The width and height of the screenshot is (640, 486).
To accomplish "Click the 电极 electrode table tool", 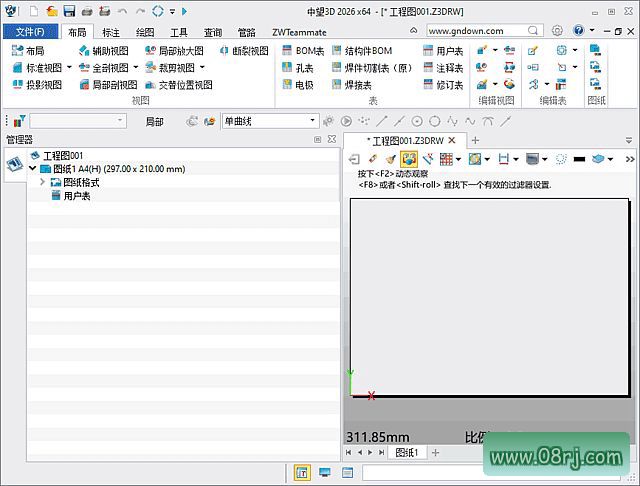I will 298,84.
